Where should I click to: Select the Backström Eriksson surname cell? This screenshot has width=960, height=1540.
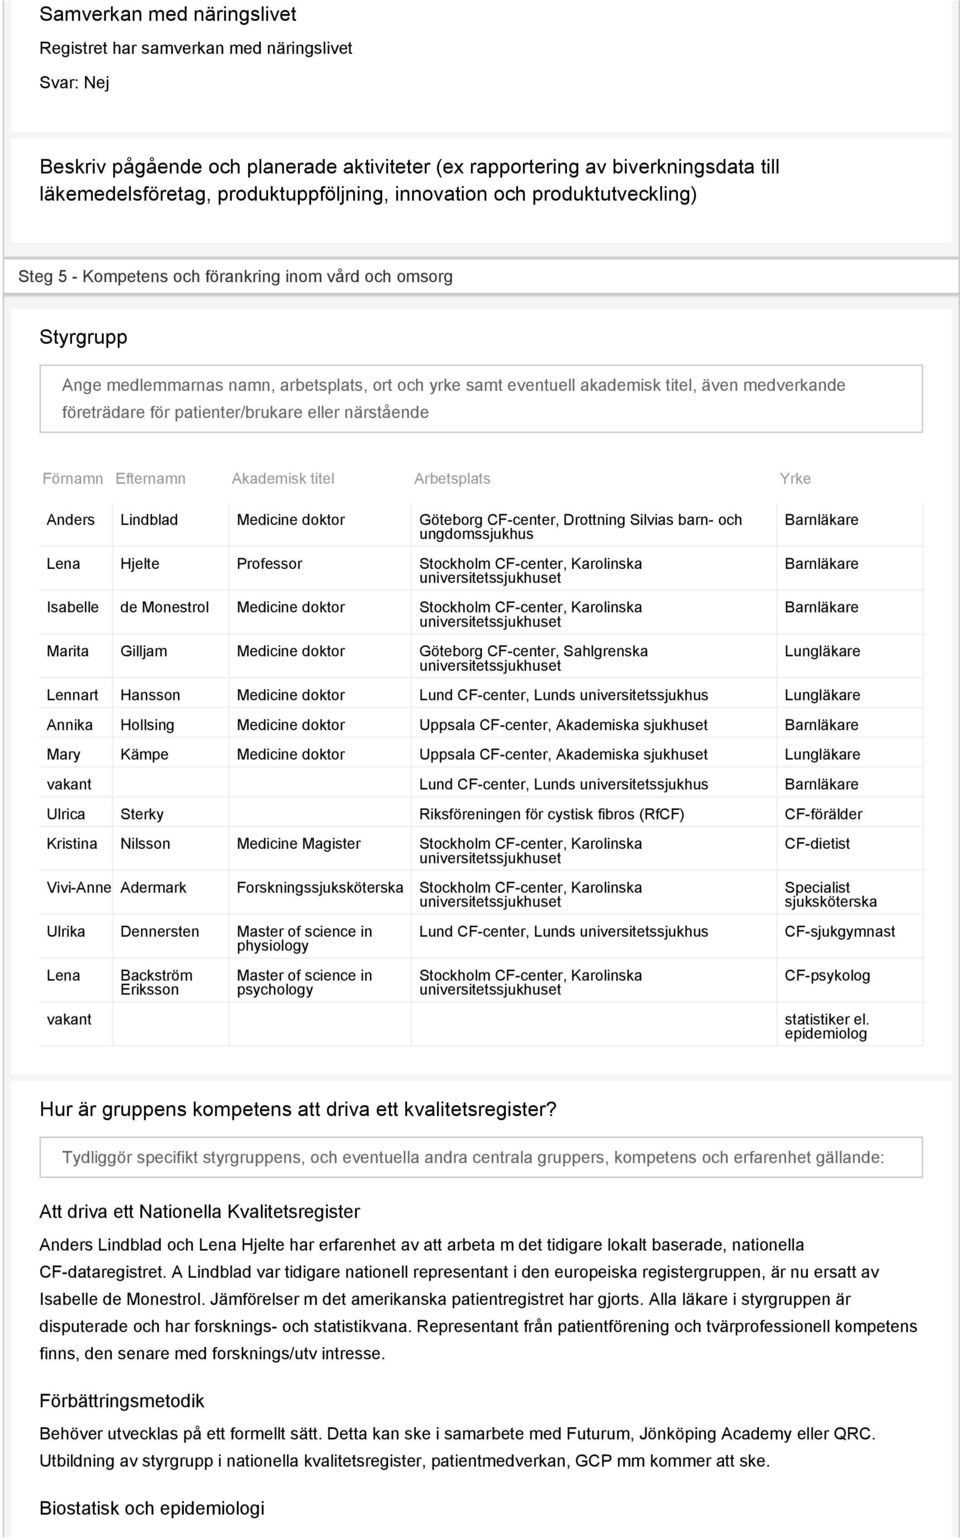[x=171, y=982]
